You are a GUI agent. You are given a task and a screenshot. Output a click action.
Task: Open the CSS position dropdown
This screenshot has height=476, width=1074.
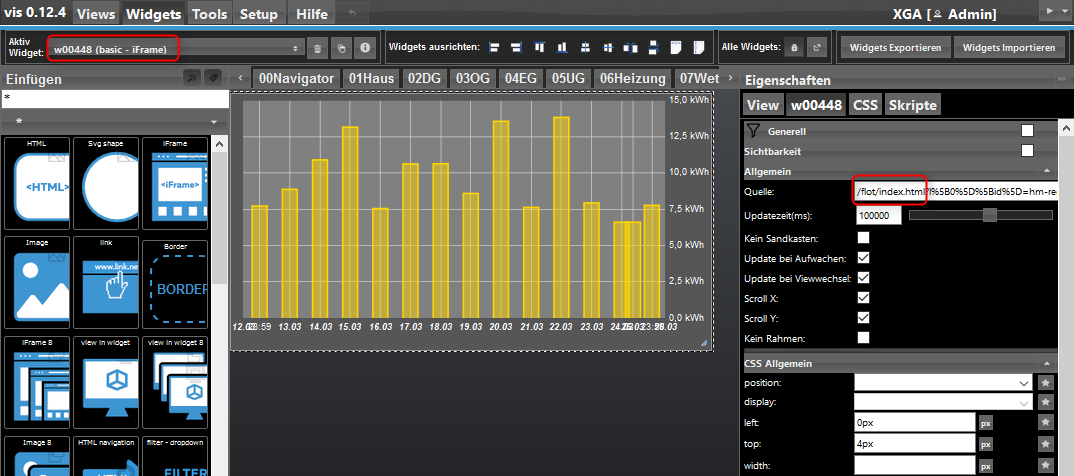point(943,382)
